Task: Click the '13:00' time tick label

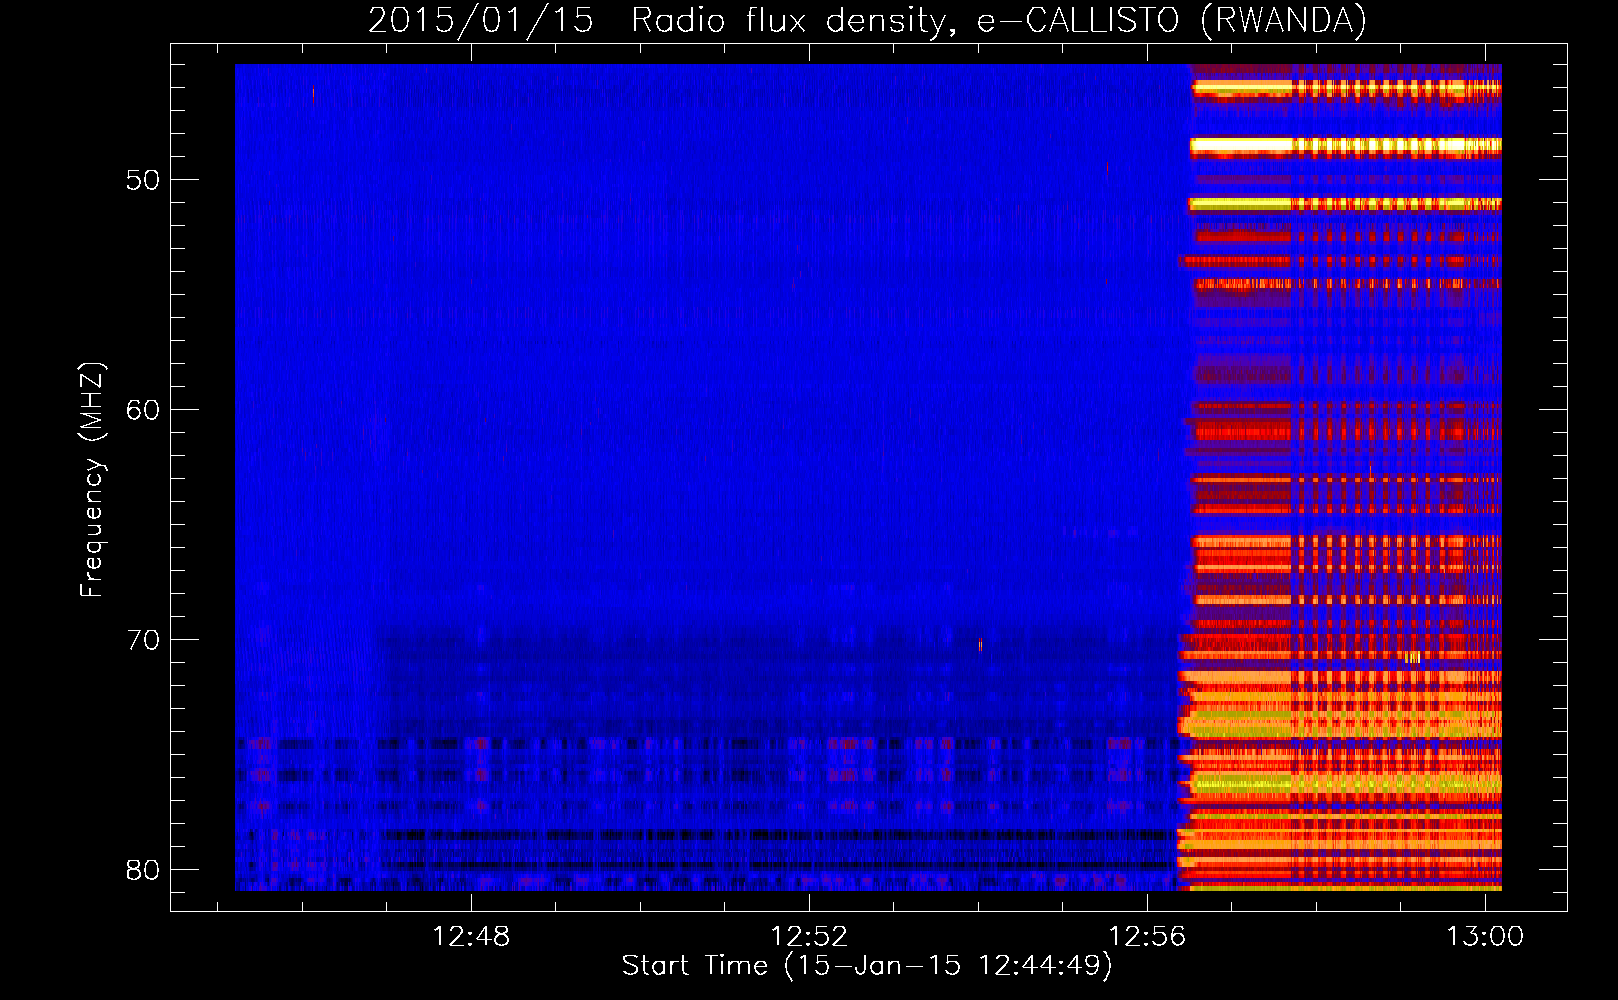Action: coord(1485,936)
